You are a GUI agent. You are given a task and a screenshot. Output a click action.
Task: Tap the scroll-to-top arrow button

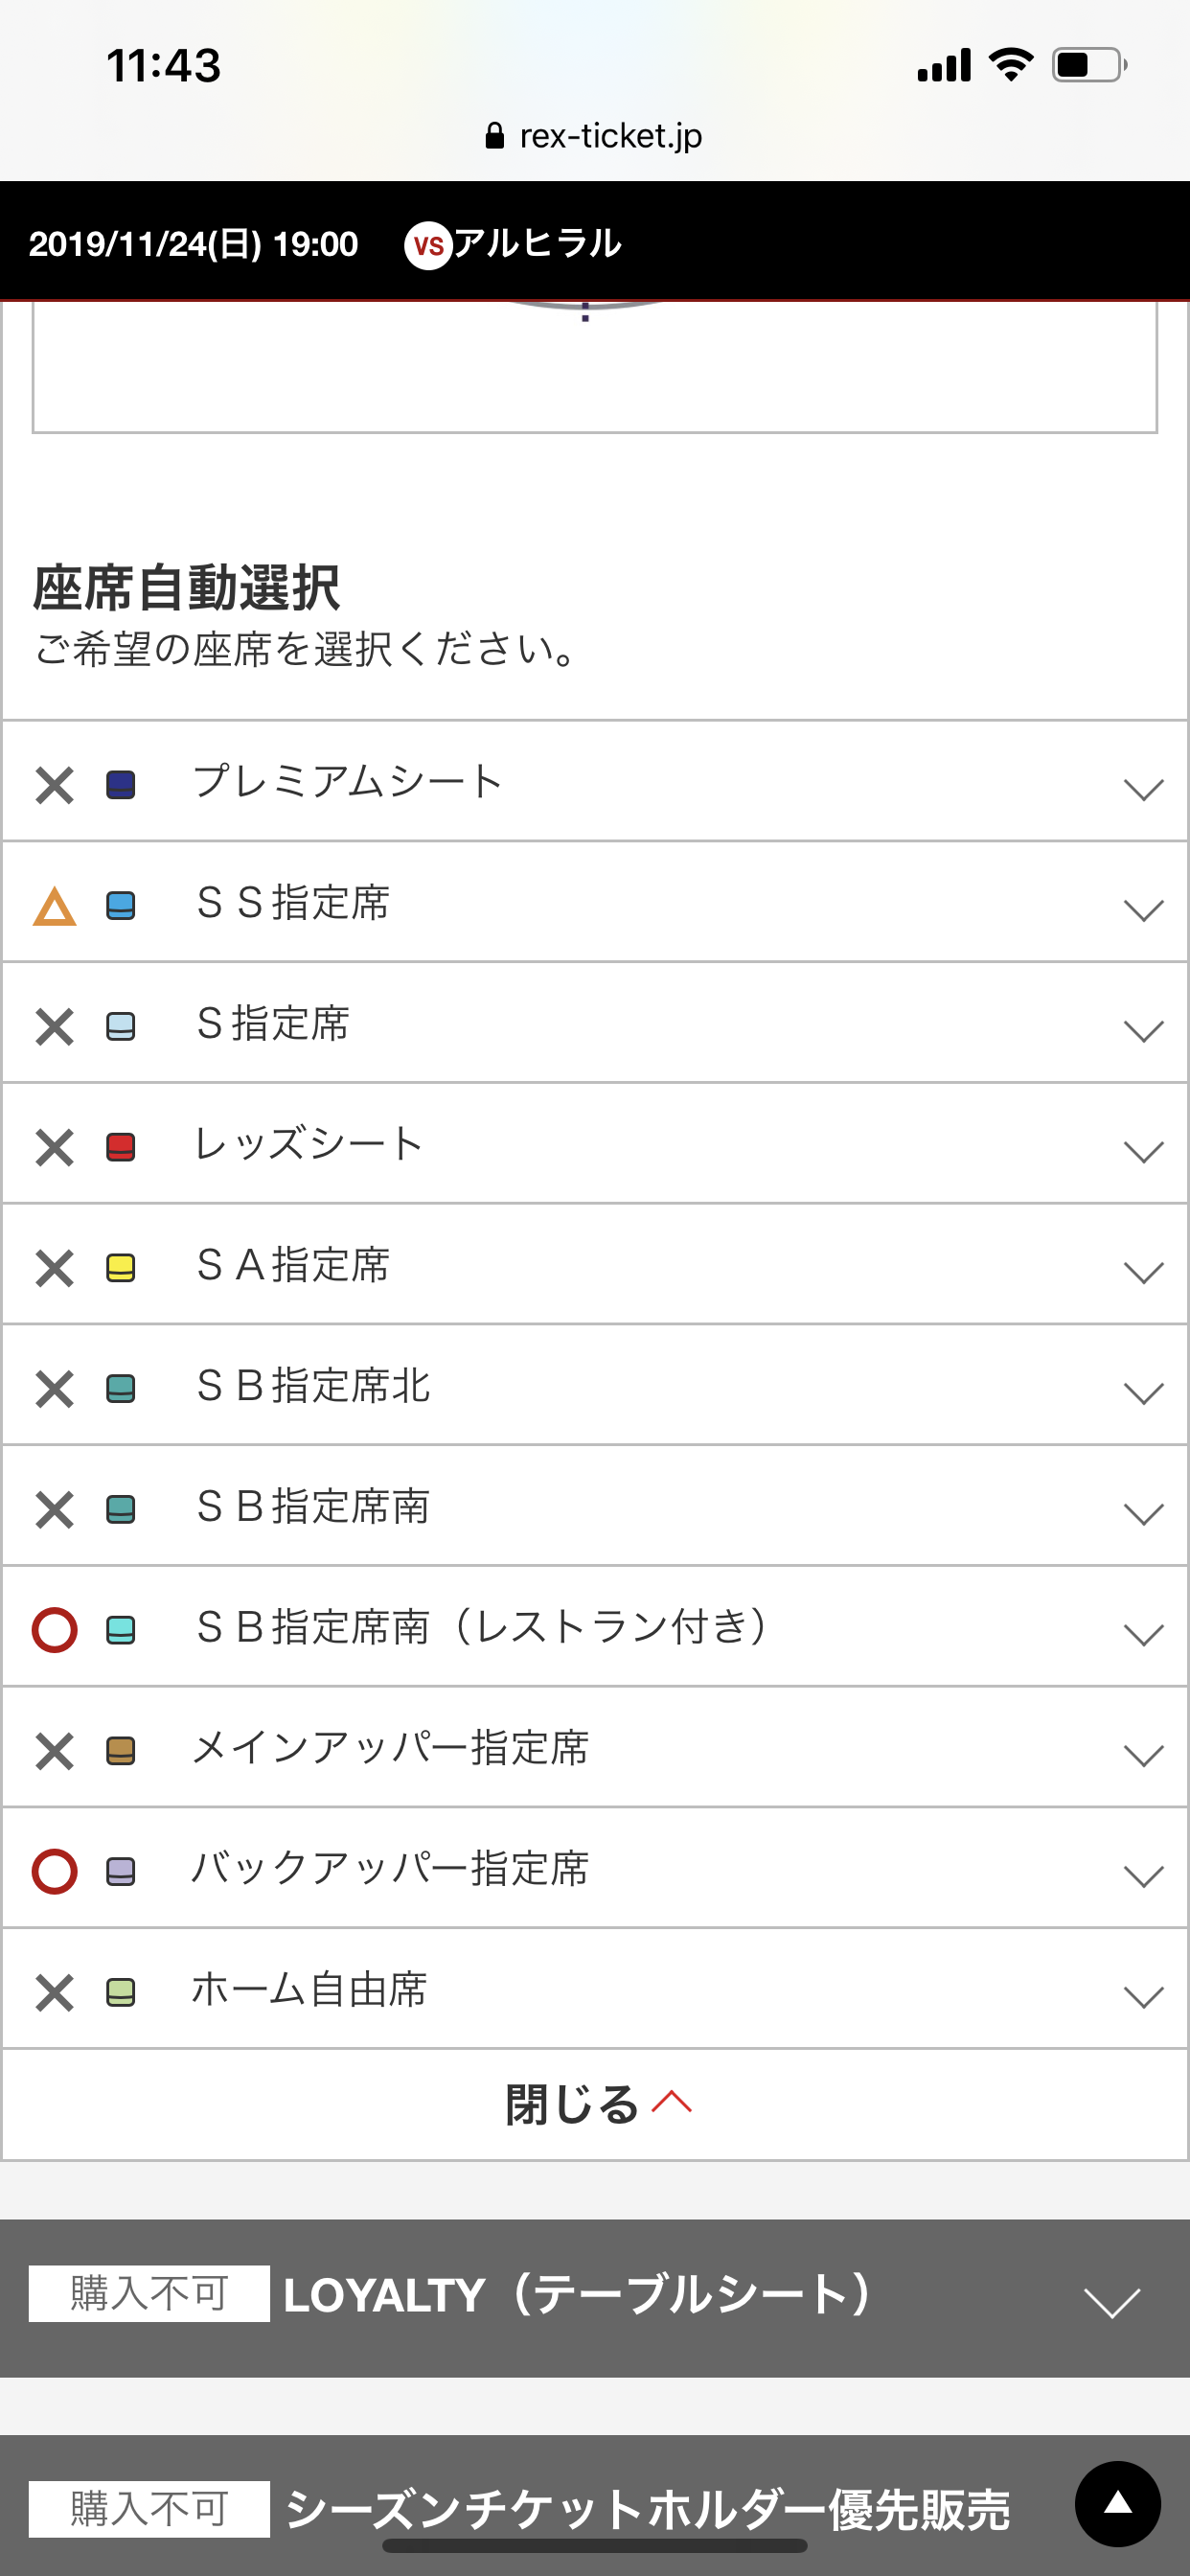(1117, 2503)
